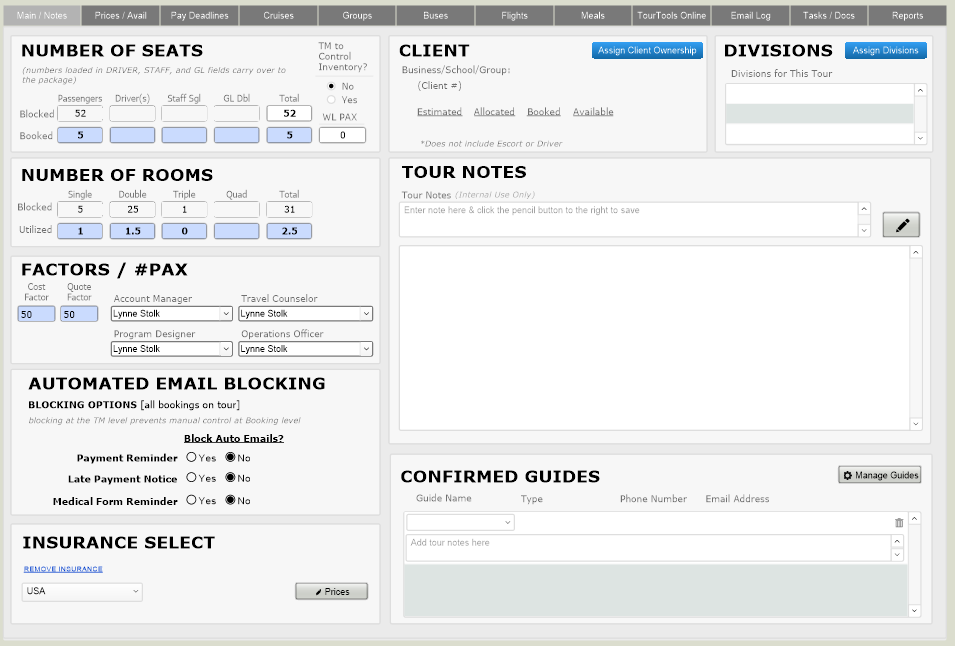Click the Estimated link under Client
Screen dimensions: 955x646
[439, 111]
